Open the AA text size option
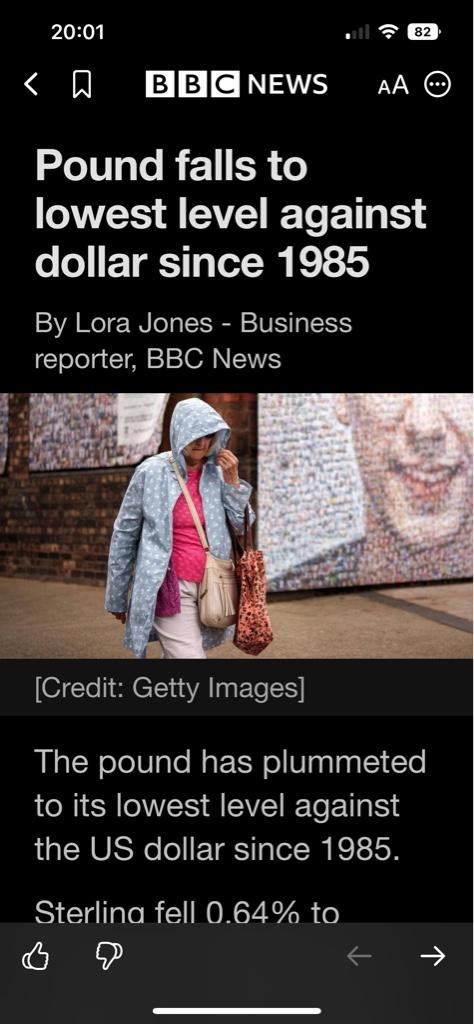Viewport: 474px width, 1024px height. pos(393,85)
